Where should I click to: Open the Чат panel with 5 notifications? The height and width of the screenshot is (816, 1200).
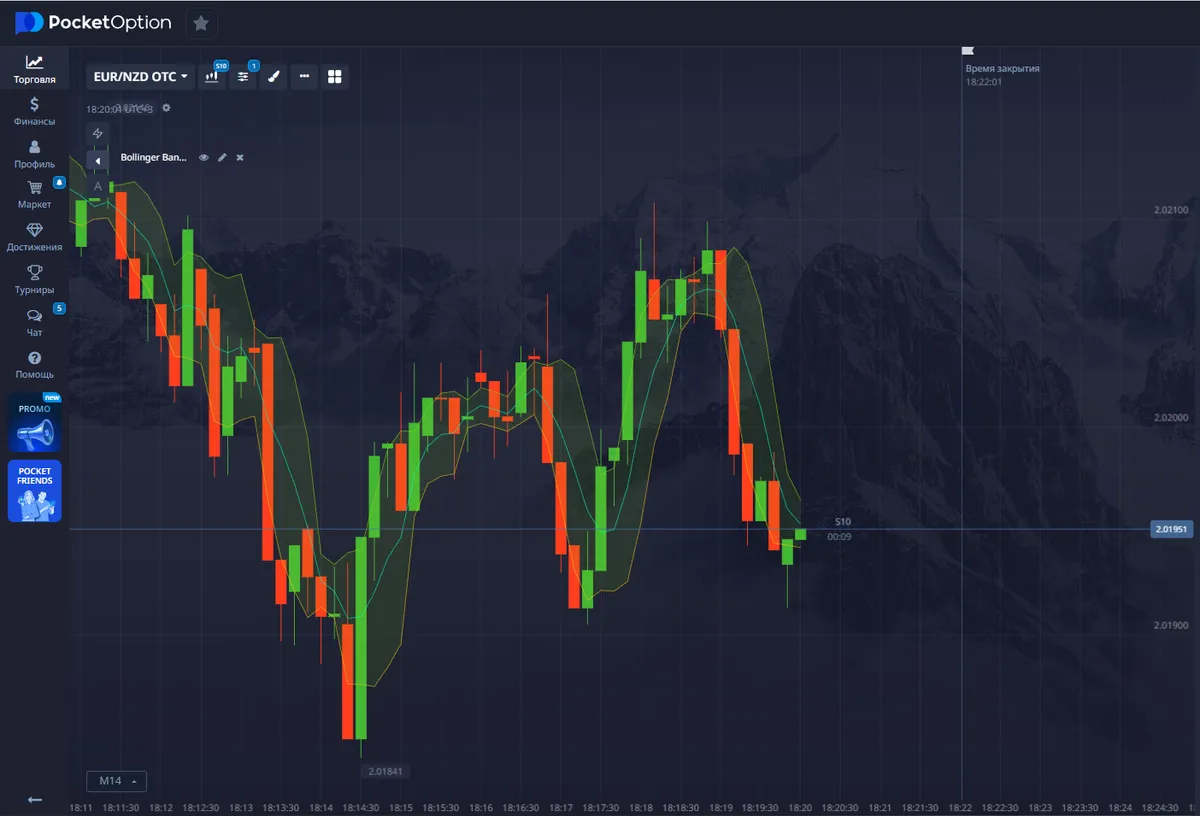click(x=34, y=320)
